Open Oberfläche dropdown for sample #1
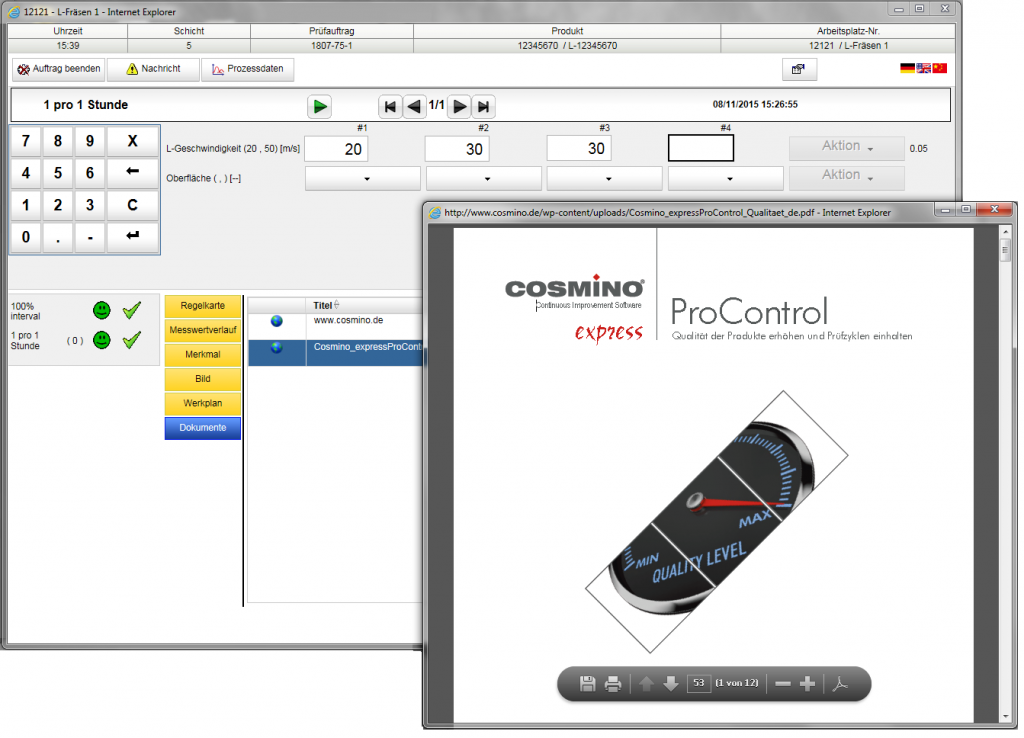Image resolution: width=1024 pixels, height=738 pixels. point(362,178)
